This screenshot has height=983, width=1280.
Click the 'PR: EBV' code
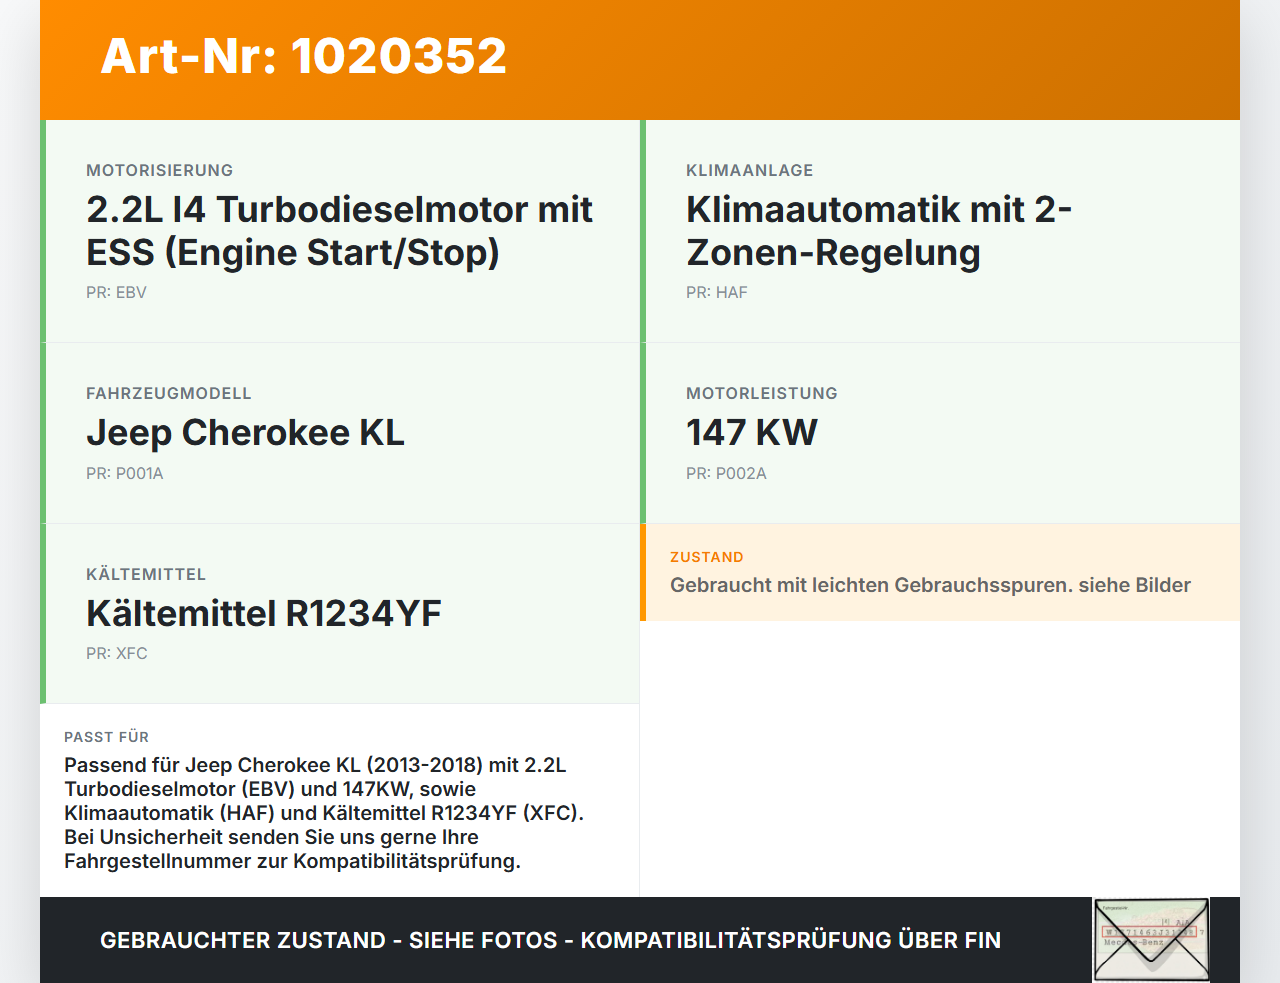click(x=116, y=292)
